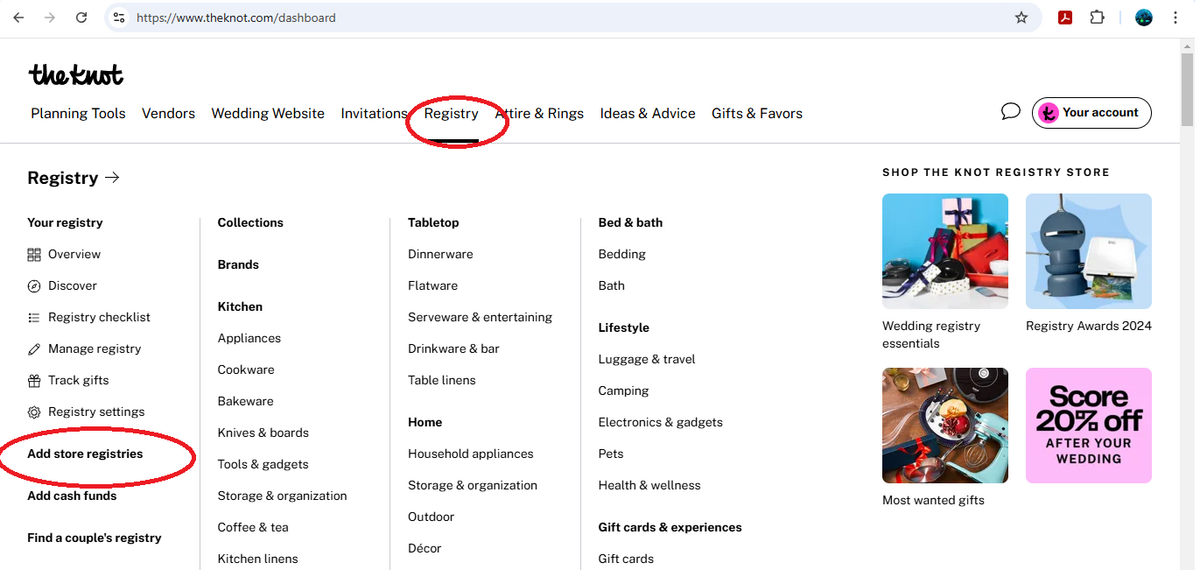Open the Invitations menu
This screenshot has height=570, width=1200.
(374, 114)
